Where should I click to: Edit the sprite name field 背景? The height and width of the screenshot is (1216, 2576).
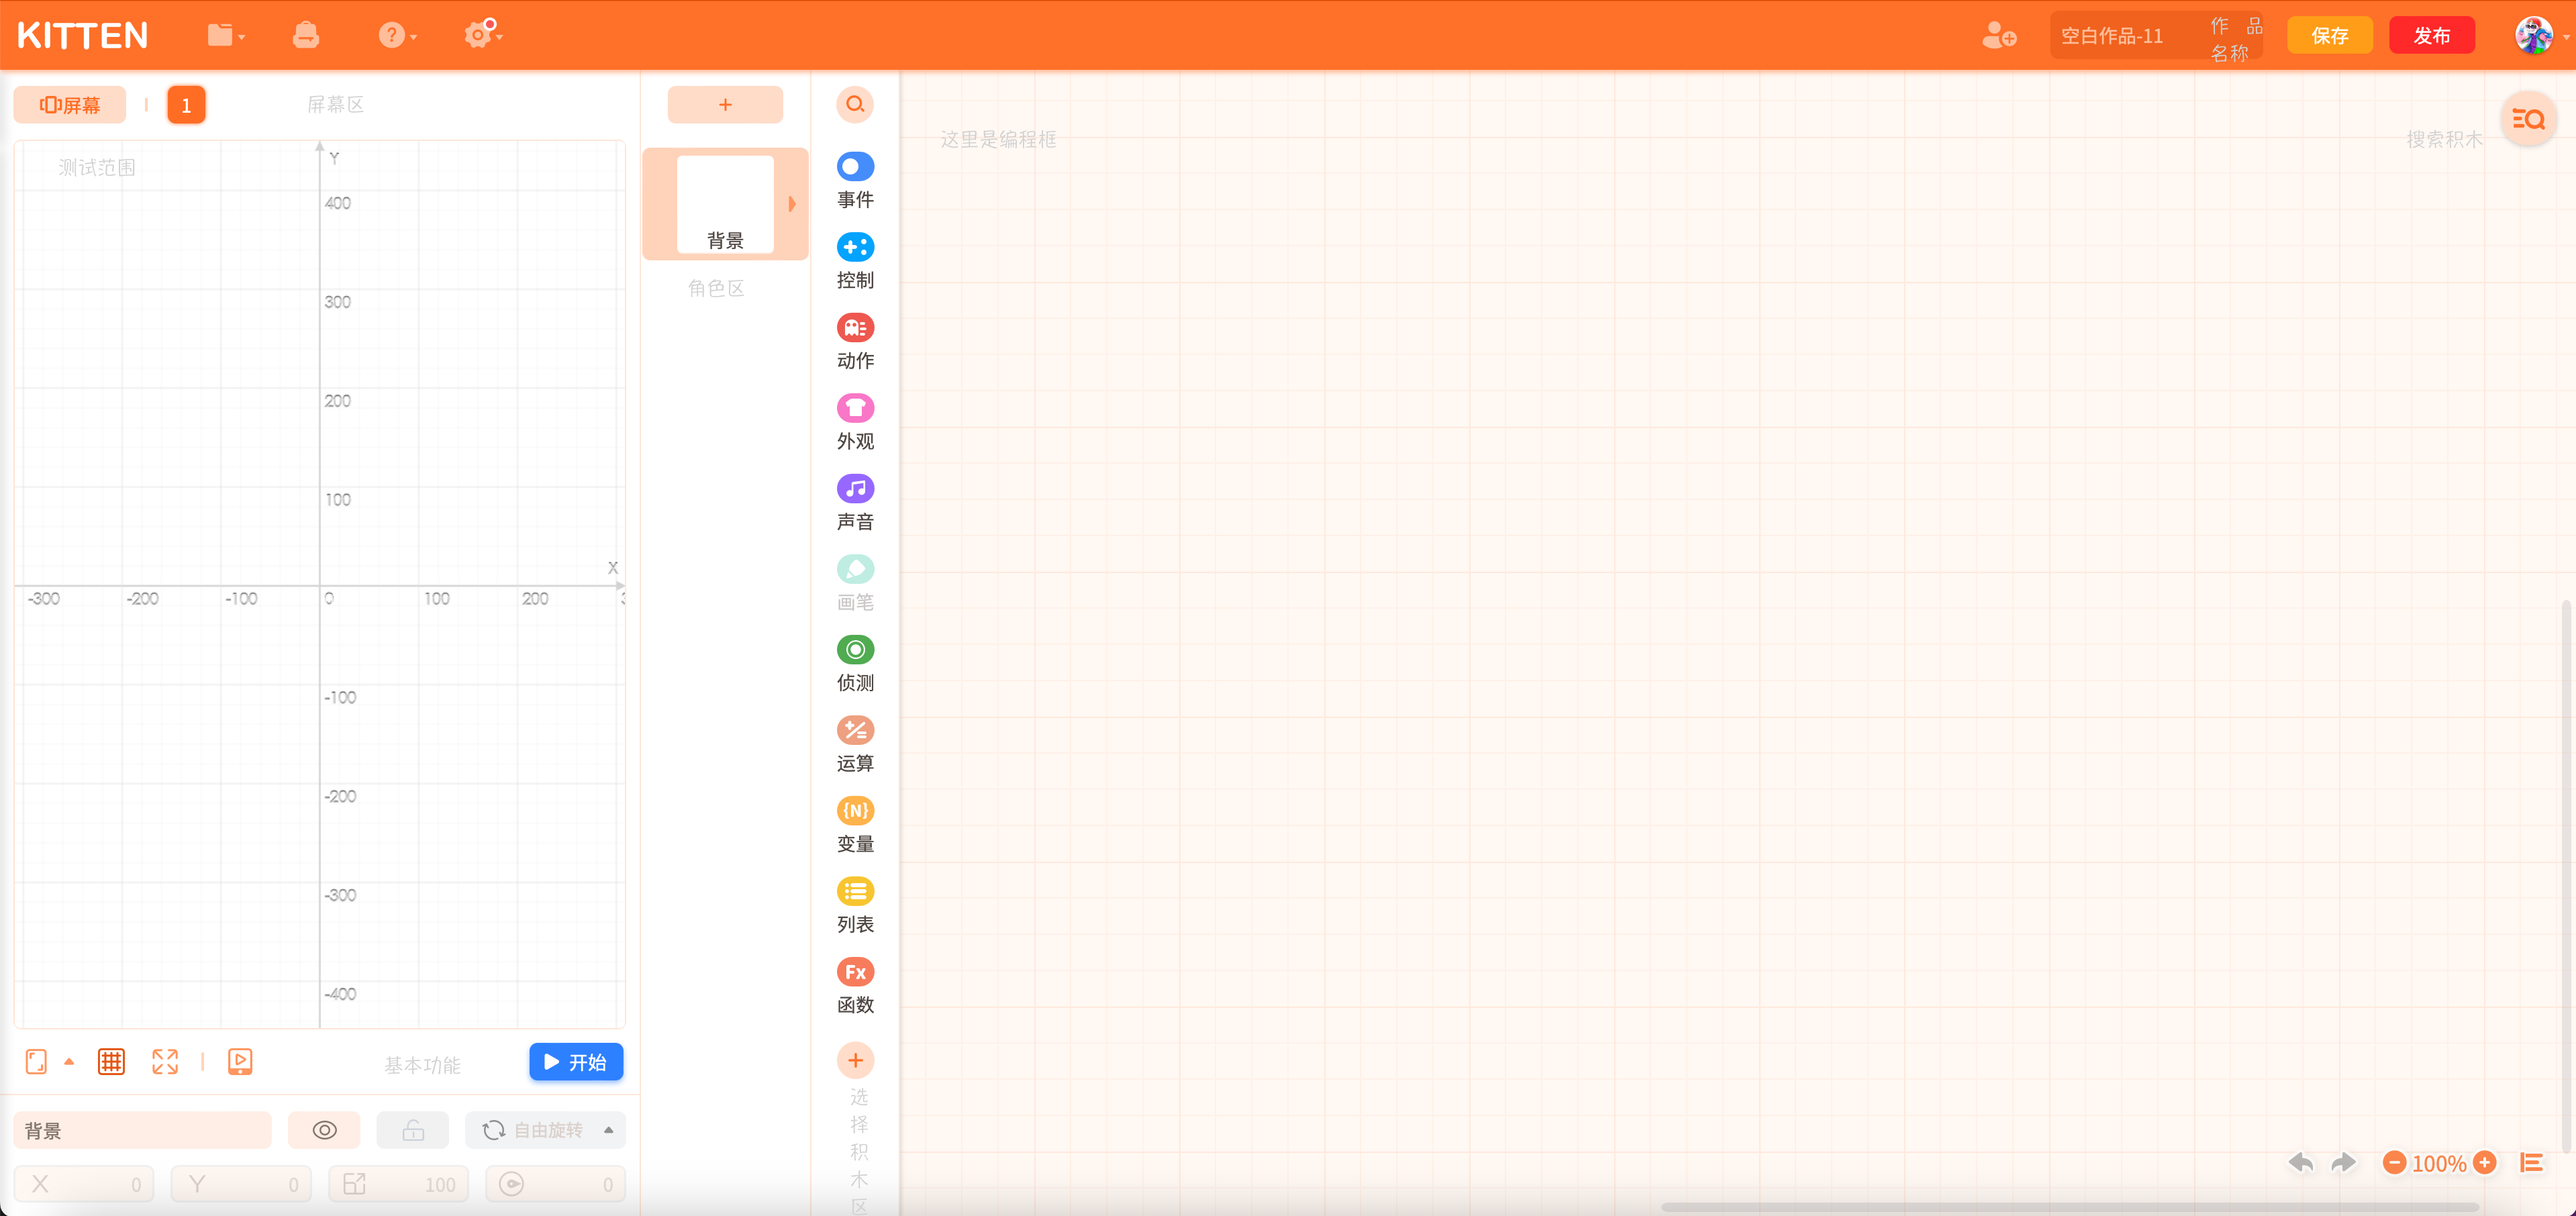[x=143, y=1130]
